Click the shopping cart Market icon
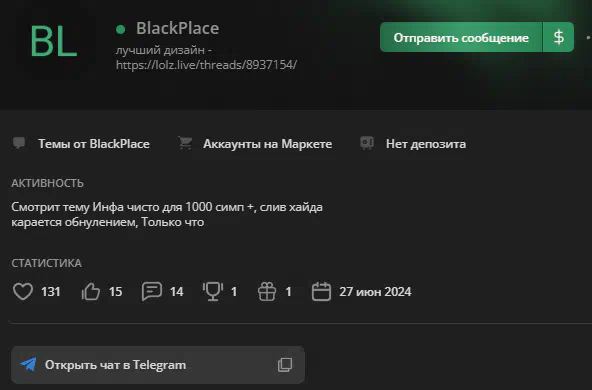Image resolution: width=592 pixels, height=390 pixels. (x=185, y=143)
